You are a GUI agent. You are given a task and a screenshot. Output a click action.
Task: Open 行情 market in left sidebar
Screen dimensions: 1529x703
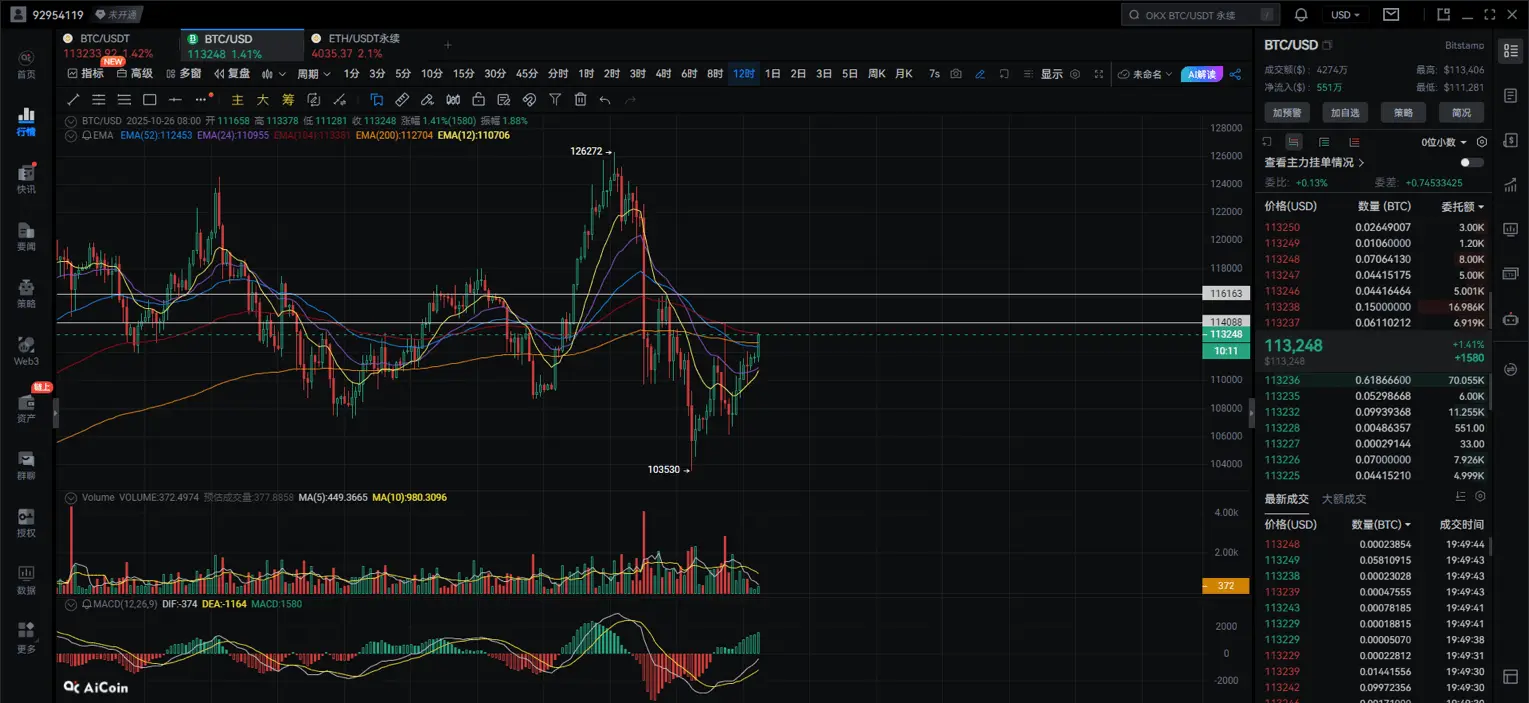(x=26, y=122)
